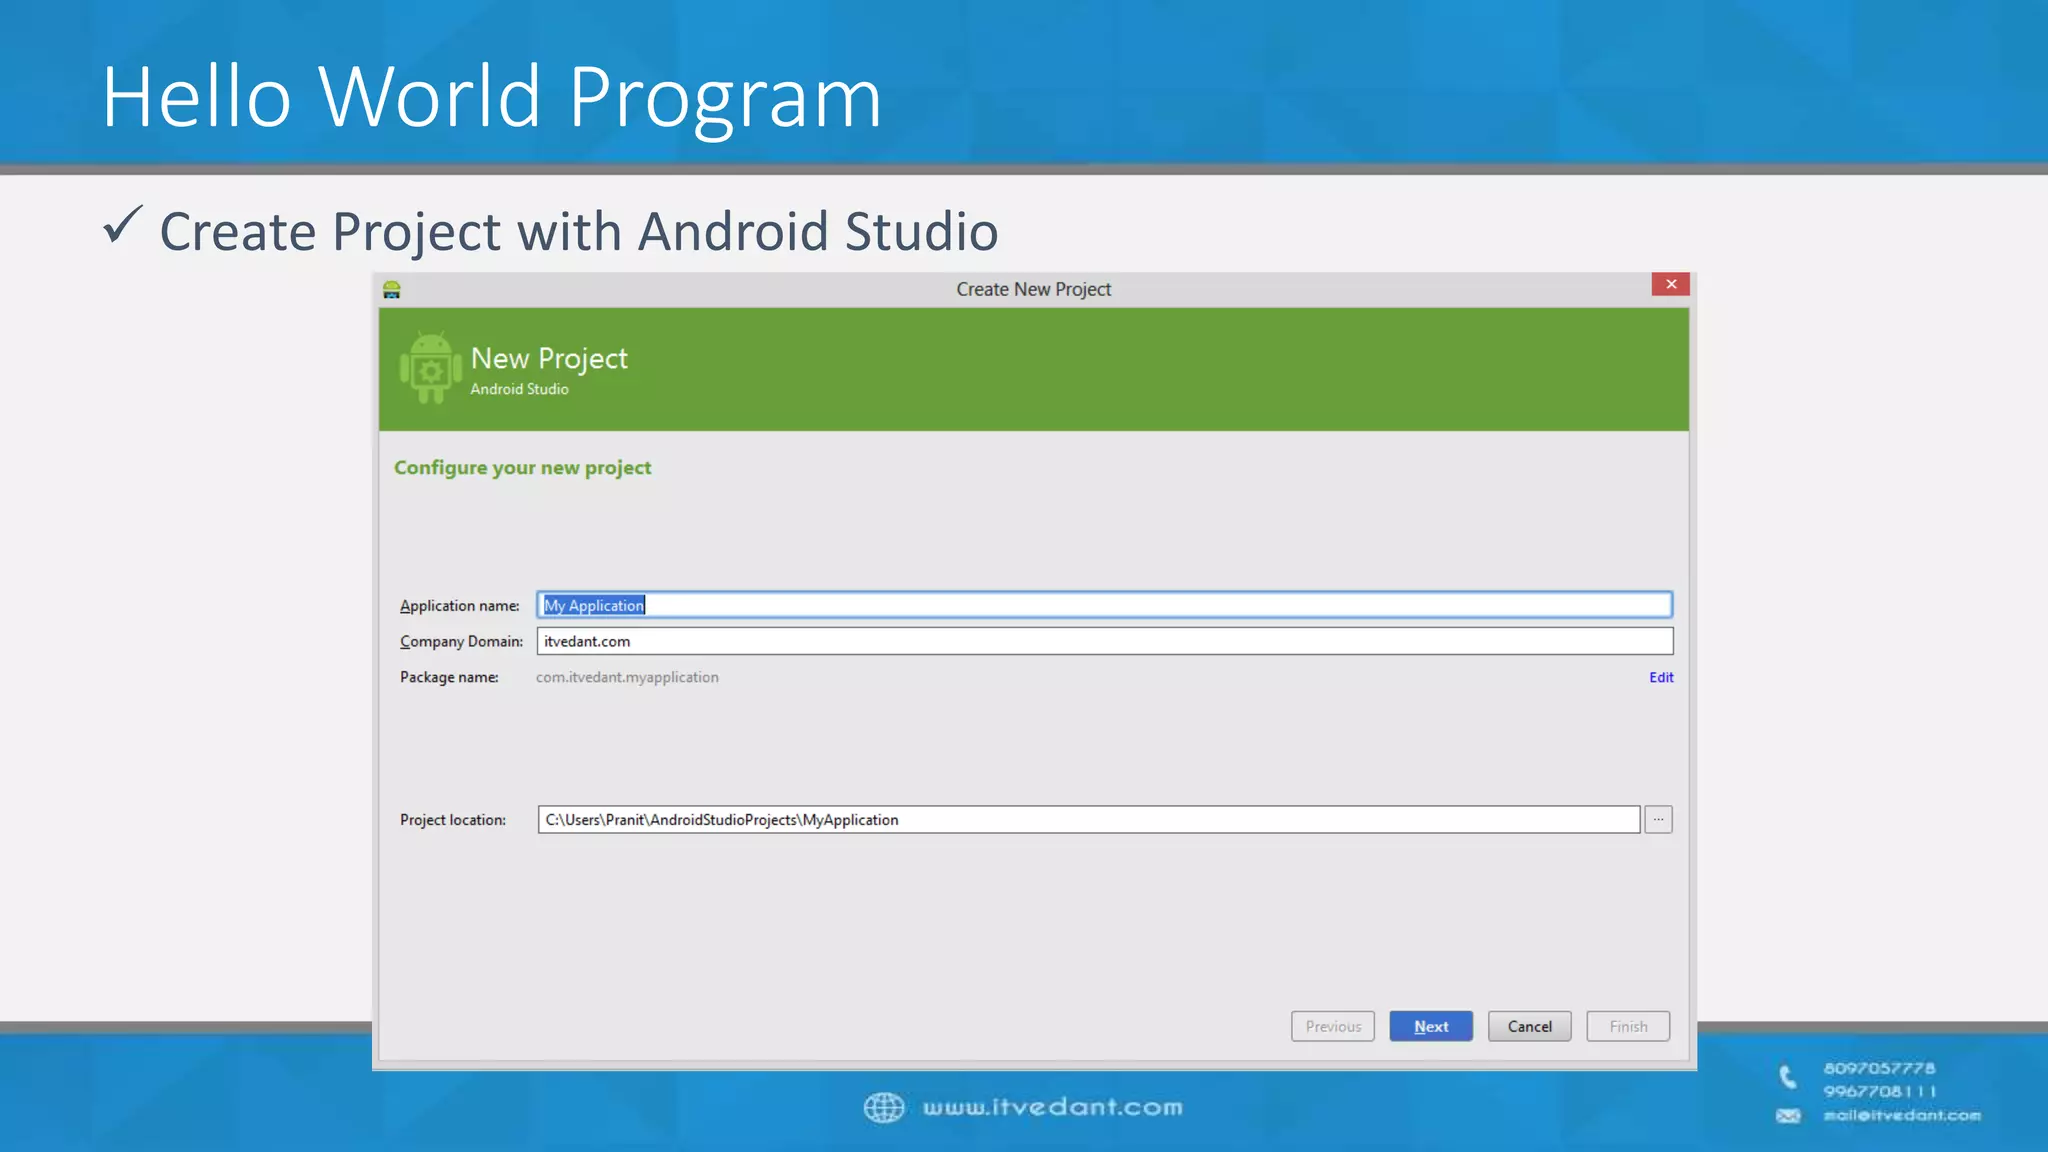This screenshot has width=2048, height=1152.
Task: Click the Edit link for package name
Action: point(1661,677)
